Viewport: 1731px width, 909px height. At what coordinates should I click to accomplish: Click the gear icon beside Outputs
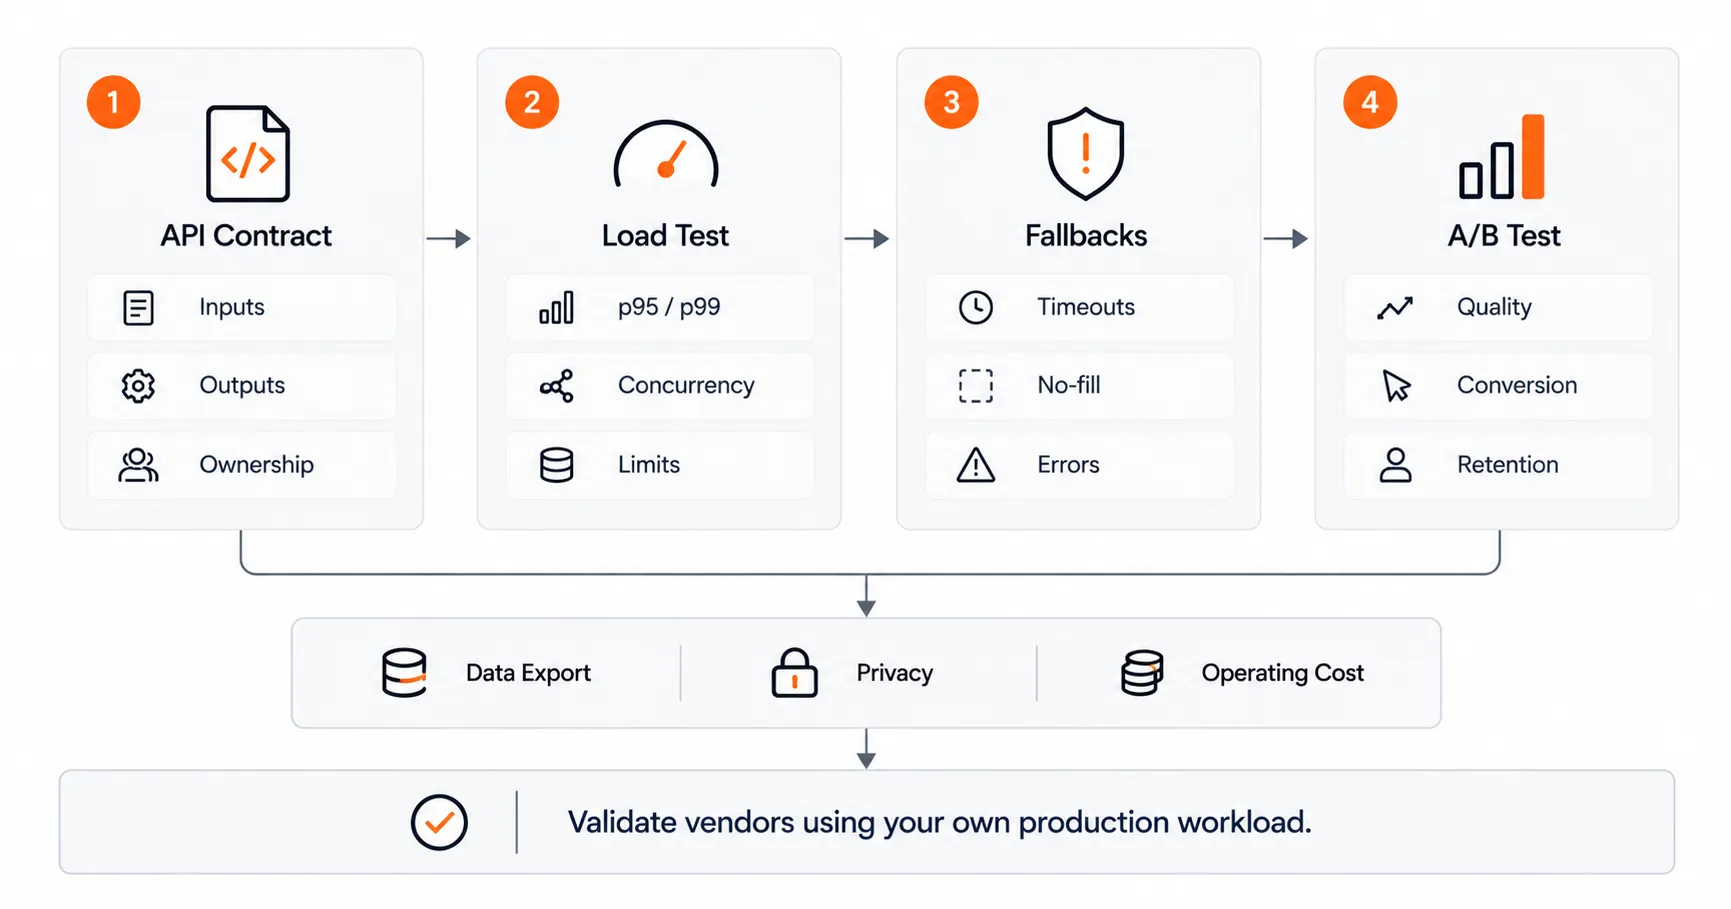pos(138,386)
